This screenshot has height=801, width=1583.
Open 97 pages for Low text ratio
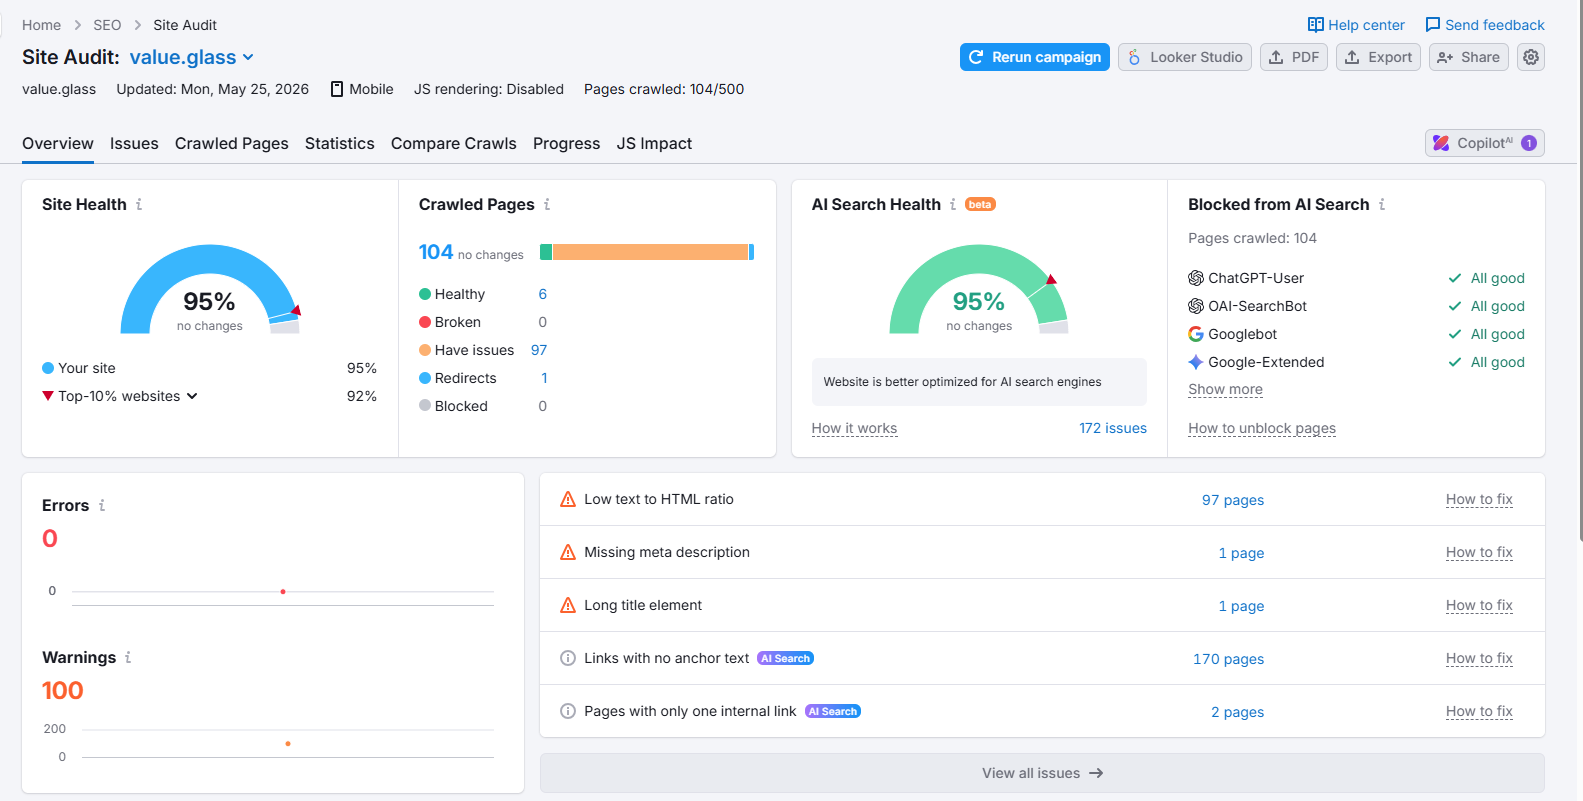point(1233,500)
